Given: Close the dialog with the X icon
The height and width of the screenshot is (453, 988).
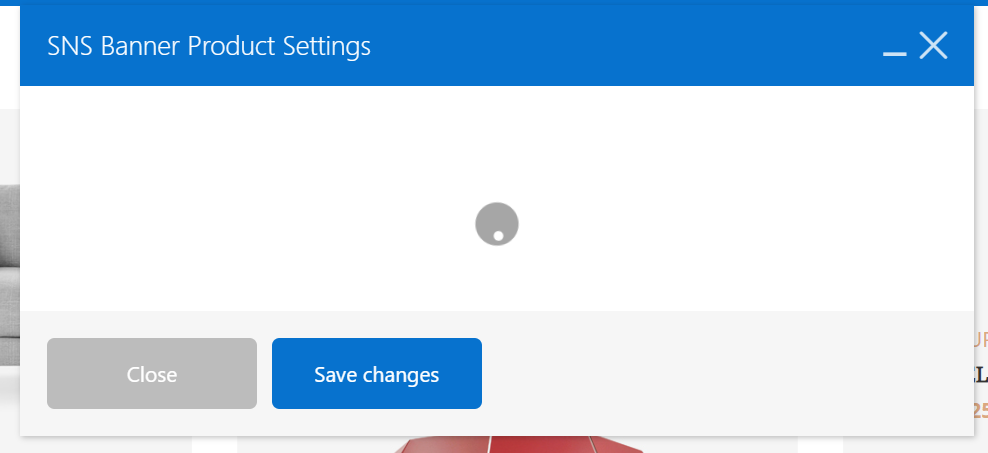Looking at the screenshot, I should point(933,46).
